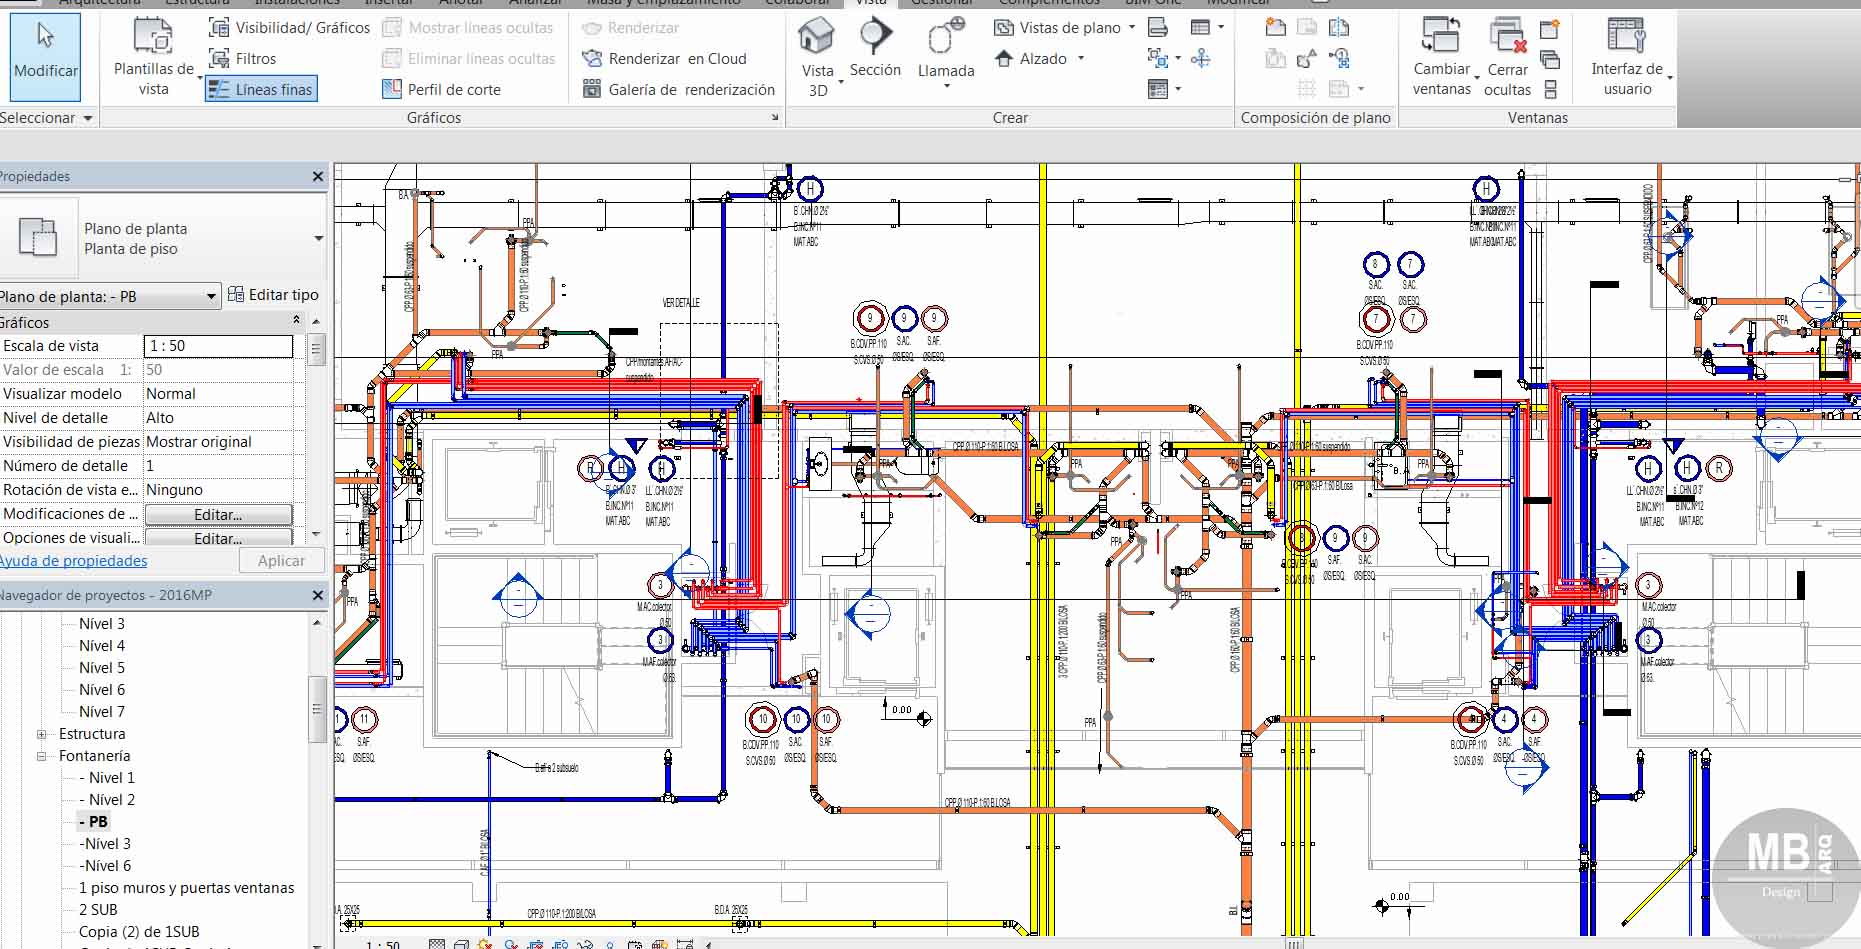Image resolution: width=1861 pixels, height=949 pixels.
Task: Close the Navegador de proyectos panel
Action: [x=318, y=596]
